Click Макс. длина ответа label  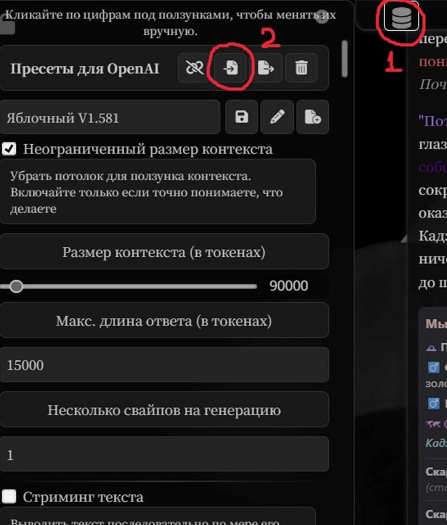click(x=164, y=321)
